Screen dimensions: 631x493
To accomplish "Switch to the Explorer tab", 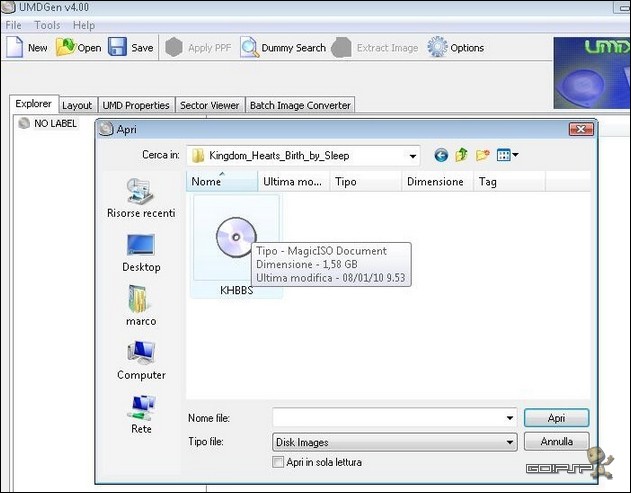I will pyautogui.click(x=34, y=104).
